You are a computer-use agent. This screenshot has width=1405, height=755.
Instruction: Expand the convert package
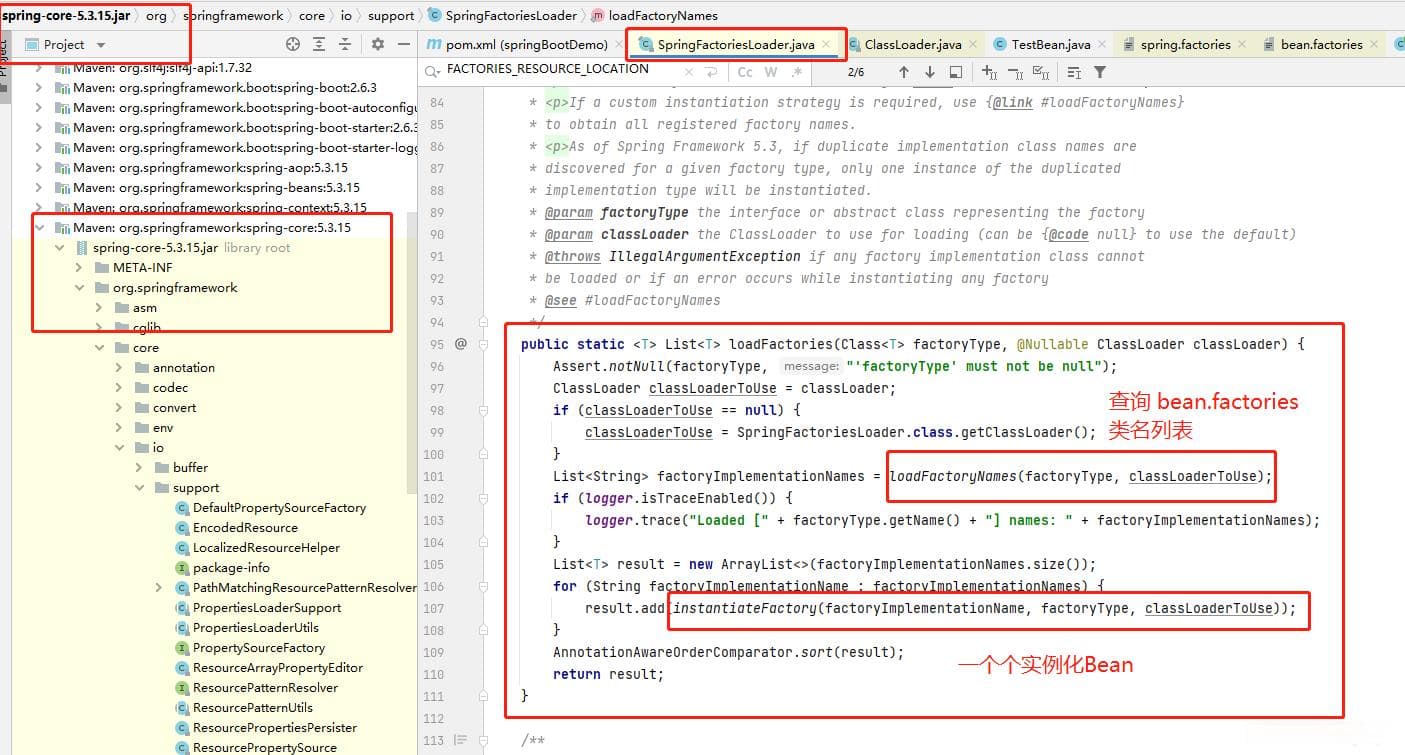click(x=119, y=407)
